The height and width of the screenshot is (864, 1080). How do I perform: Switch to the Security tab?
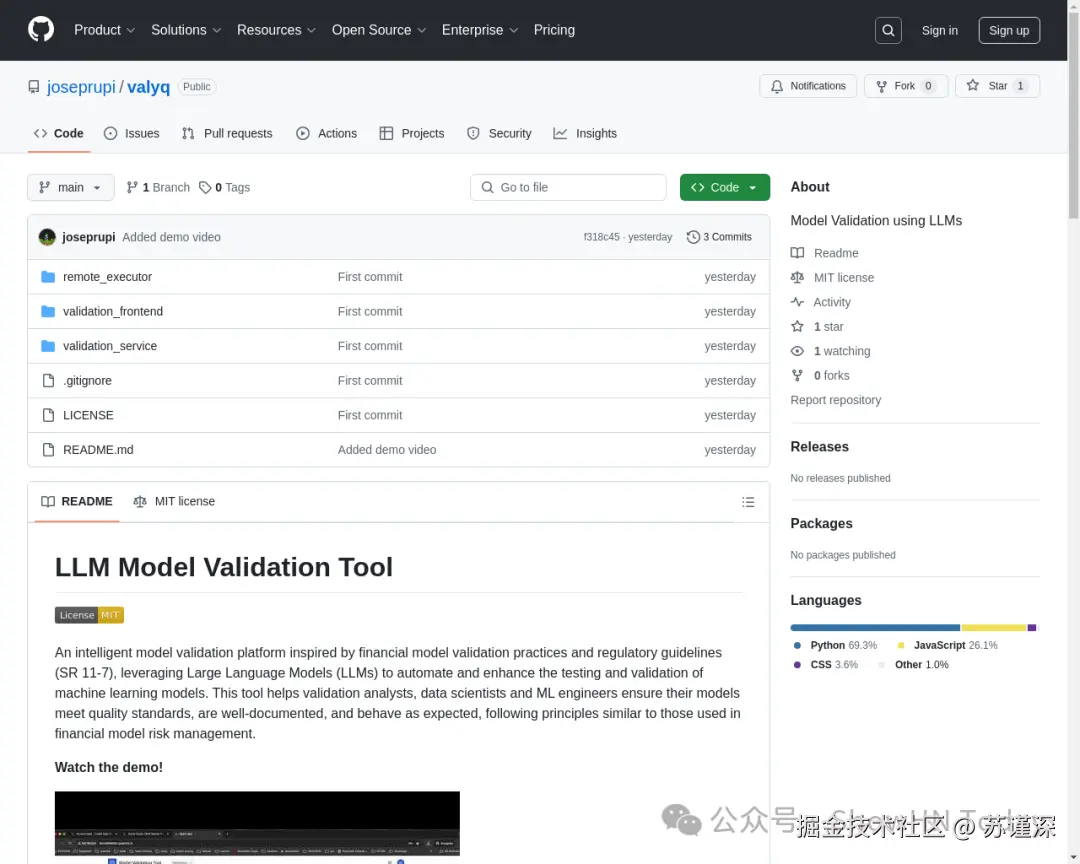pos(499,134)
